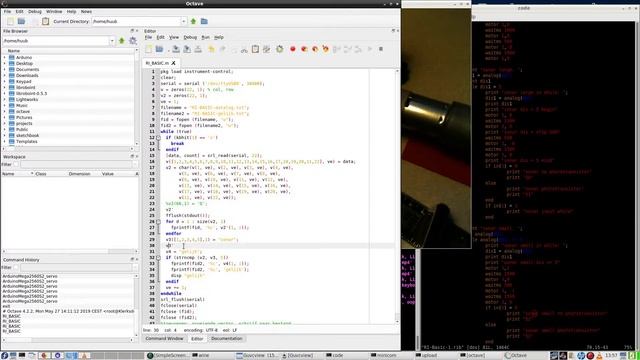The image size is (640, 360).
Task: Collapse the if-block fold at line 32
Action: pos(158,258)
